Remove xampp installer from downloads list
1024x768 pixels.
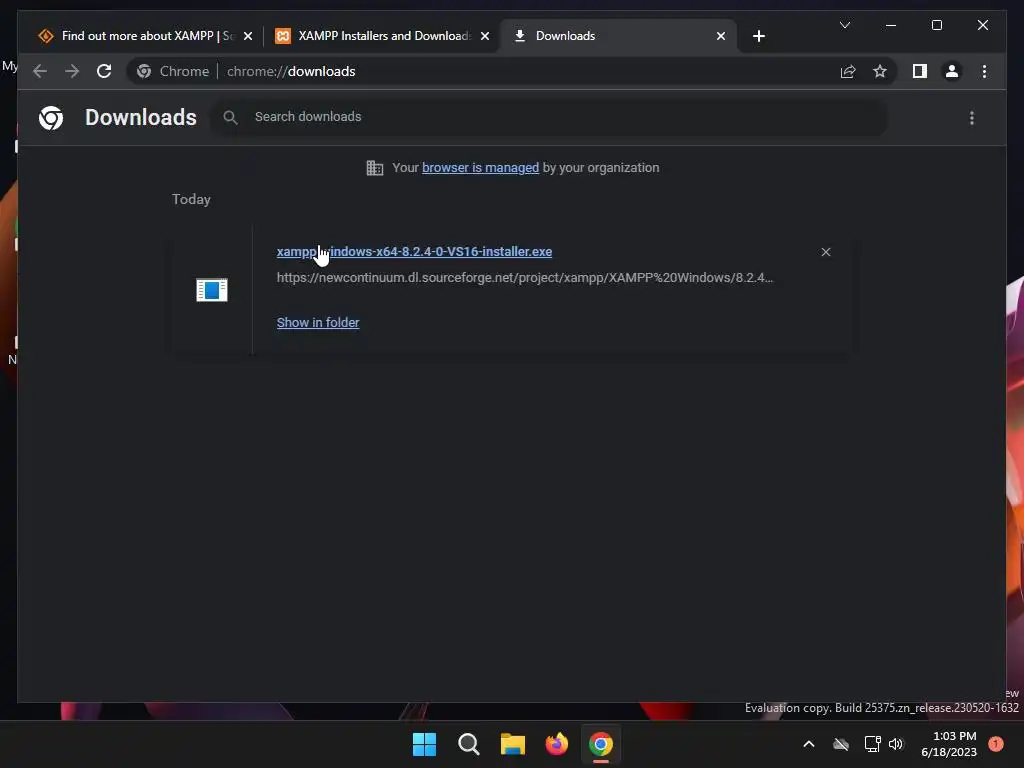[825, 252]
